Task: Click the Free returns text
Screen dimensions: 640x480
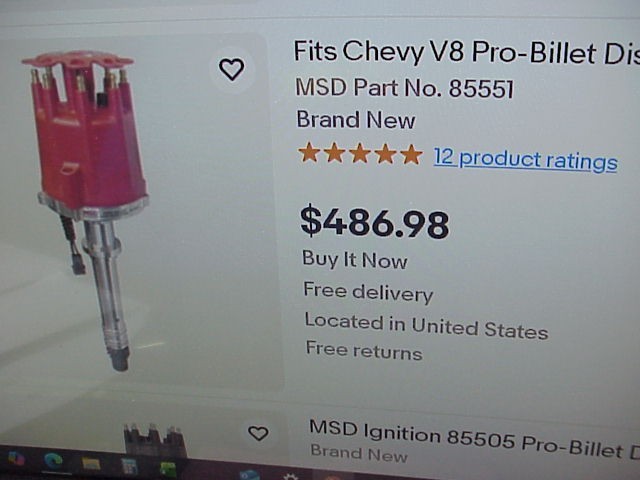Action: 364,351
